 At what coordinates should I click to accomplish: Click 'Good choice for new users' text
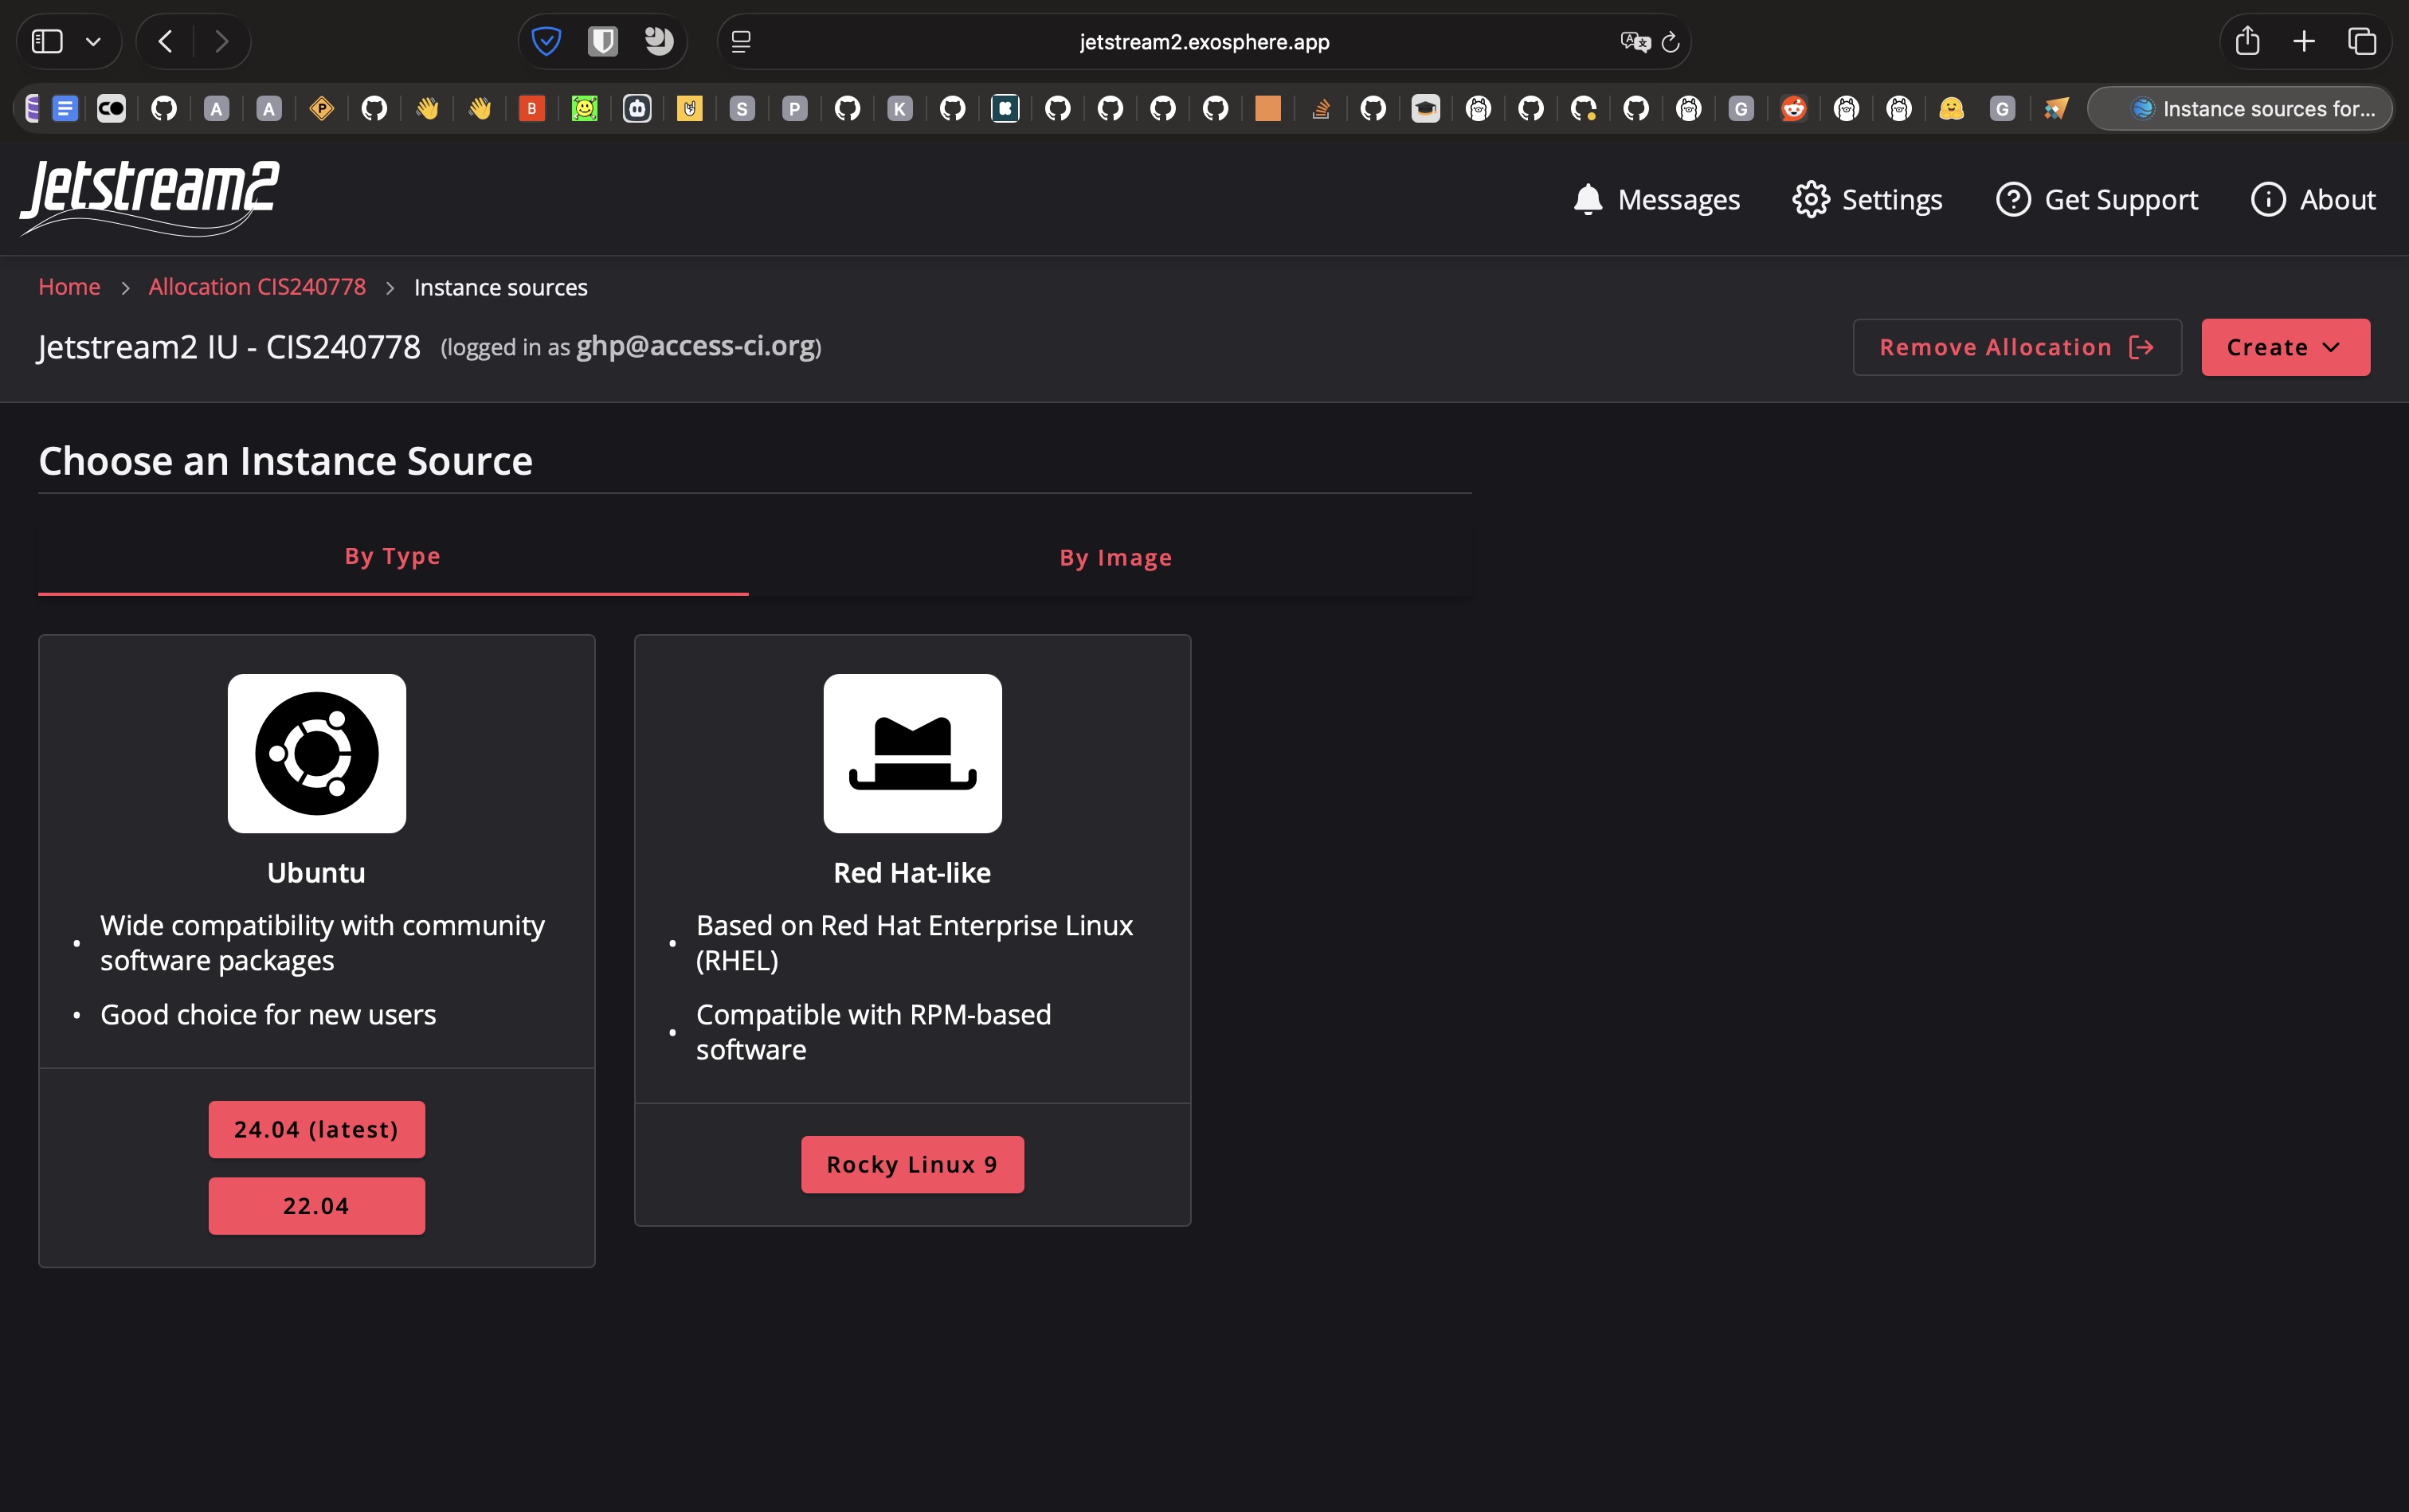coord(268,1015)
